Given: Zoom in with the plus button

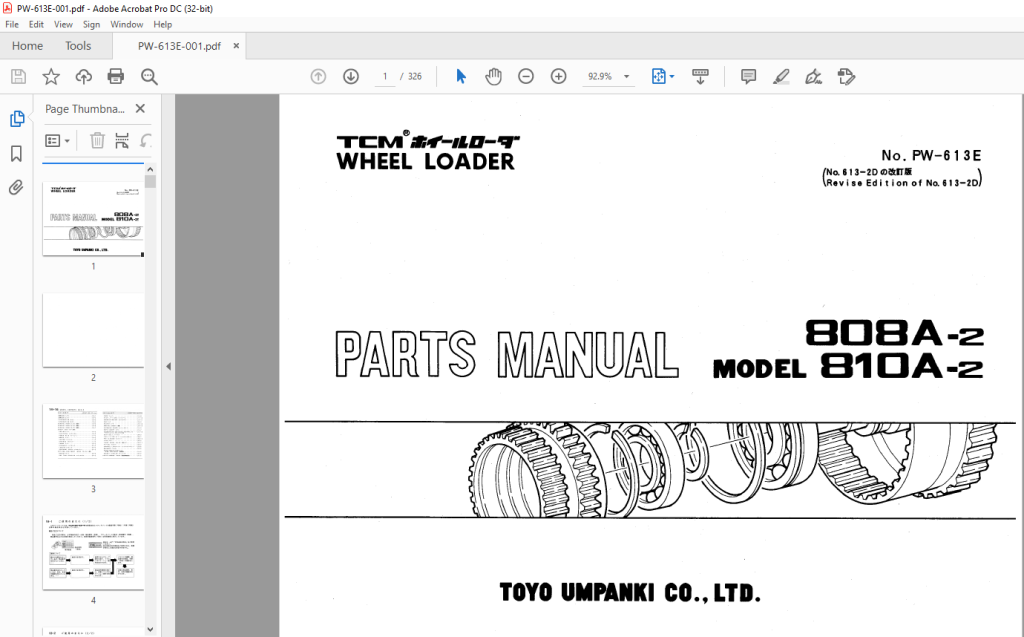Looking at the screenshot, I should click(558, 76).
